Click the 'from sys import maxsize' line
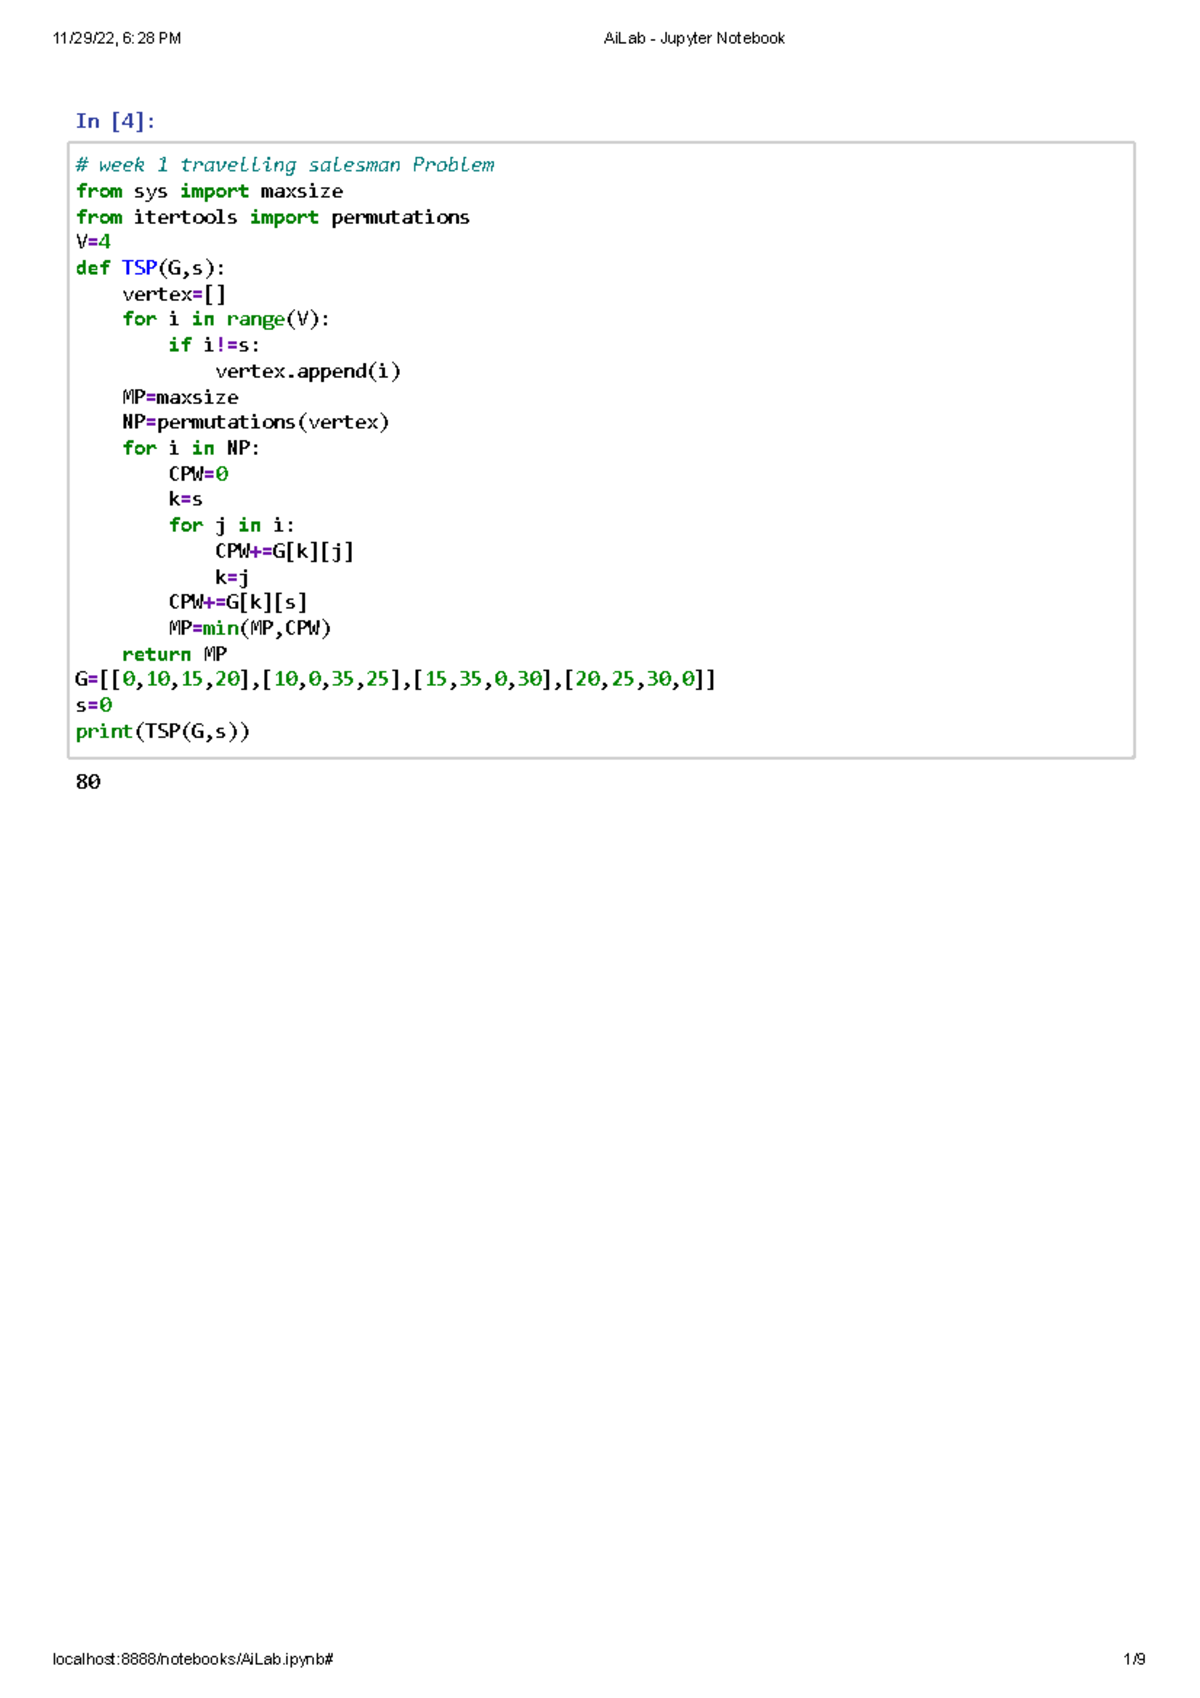This screenshot has width=1200, height=1698. coord(209,191)
